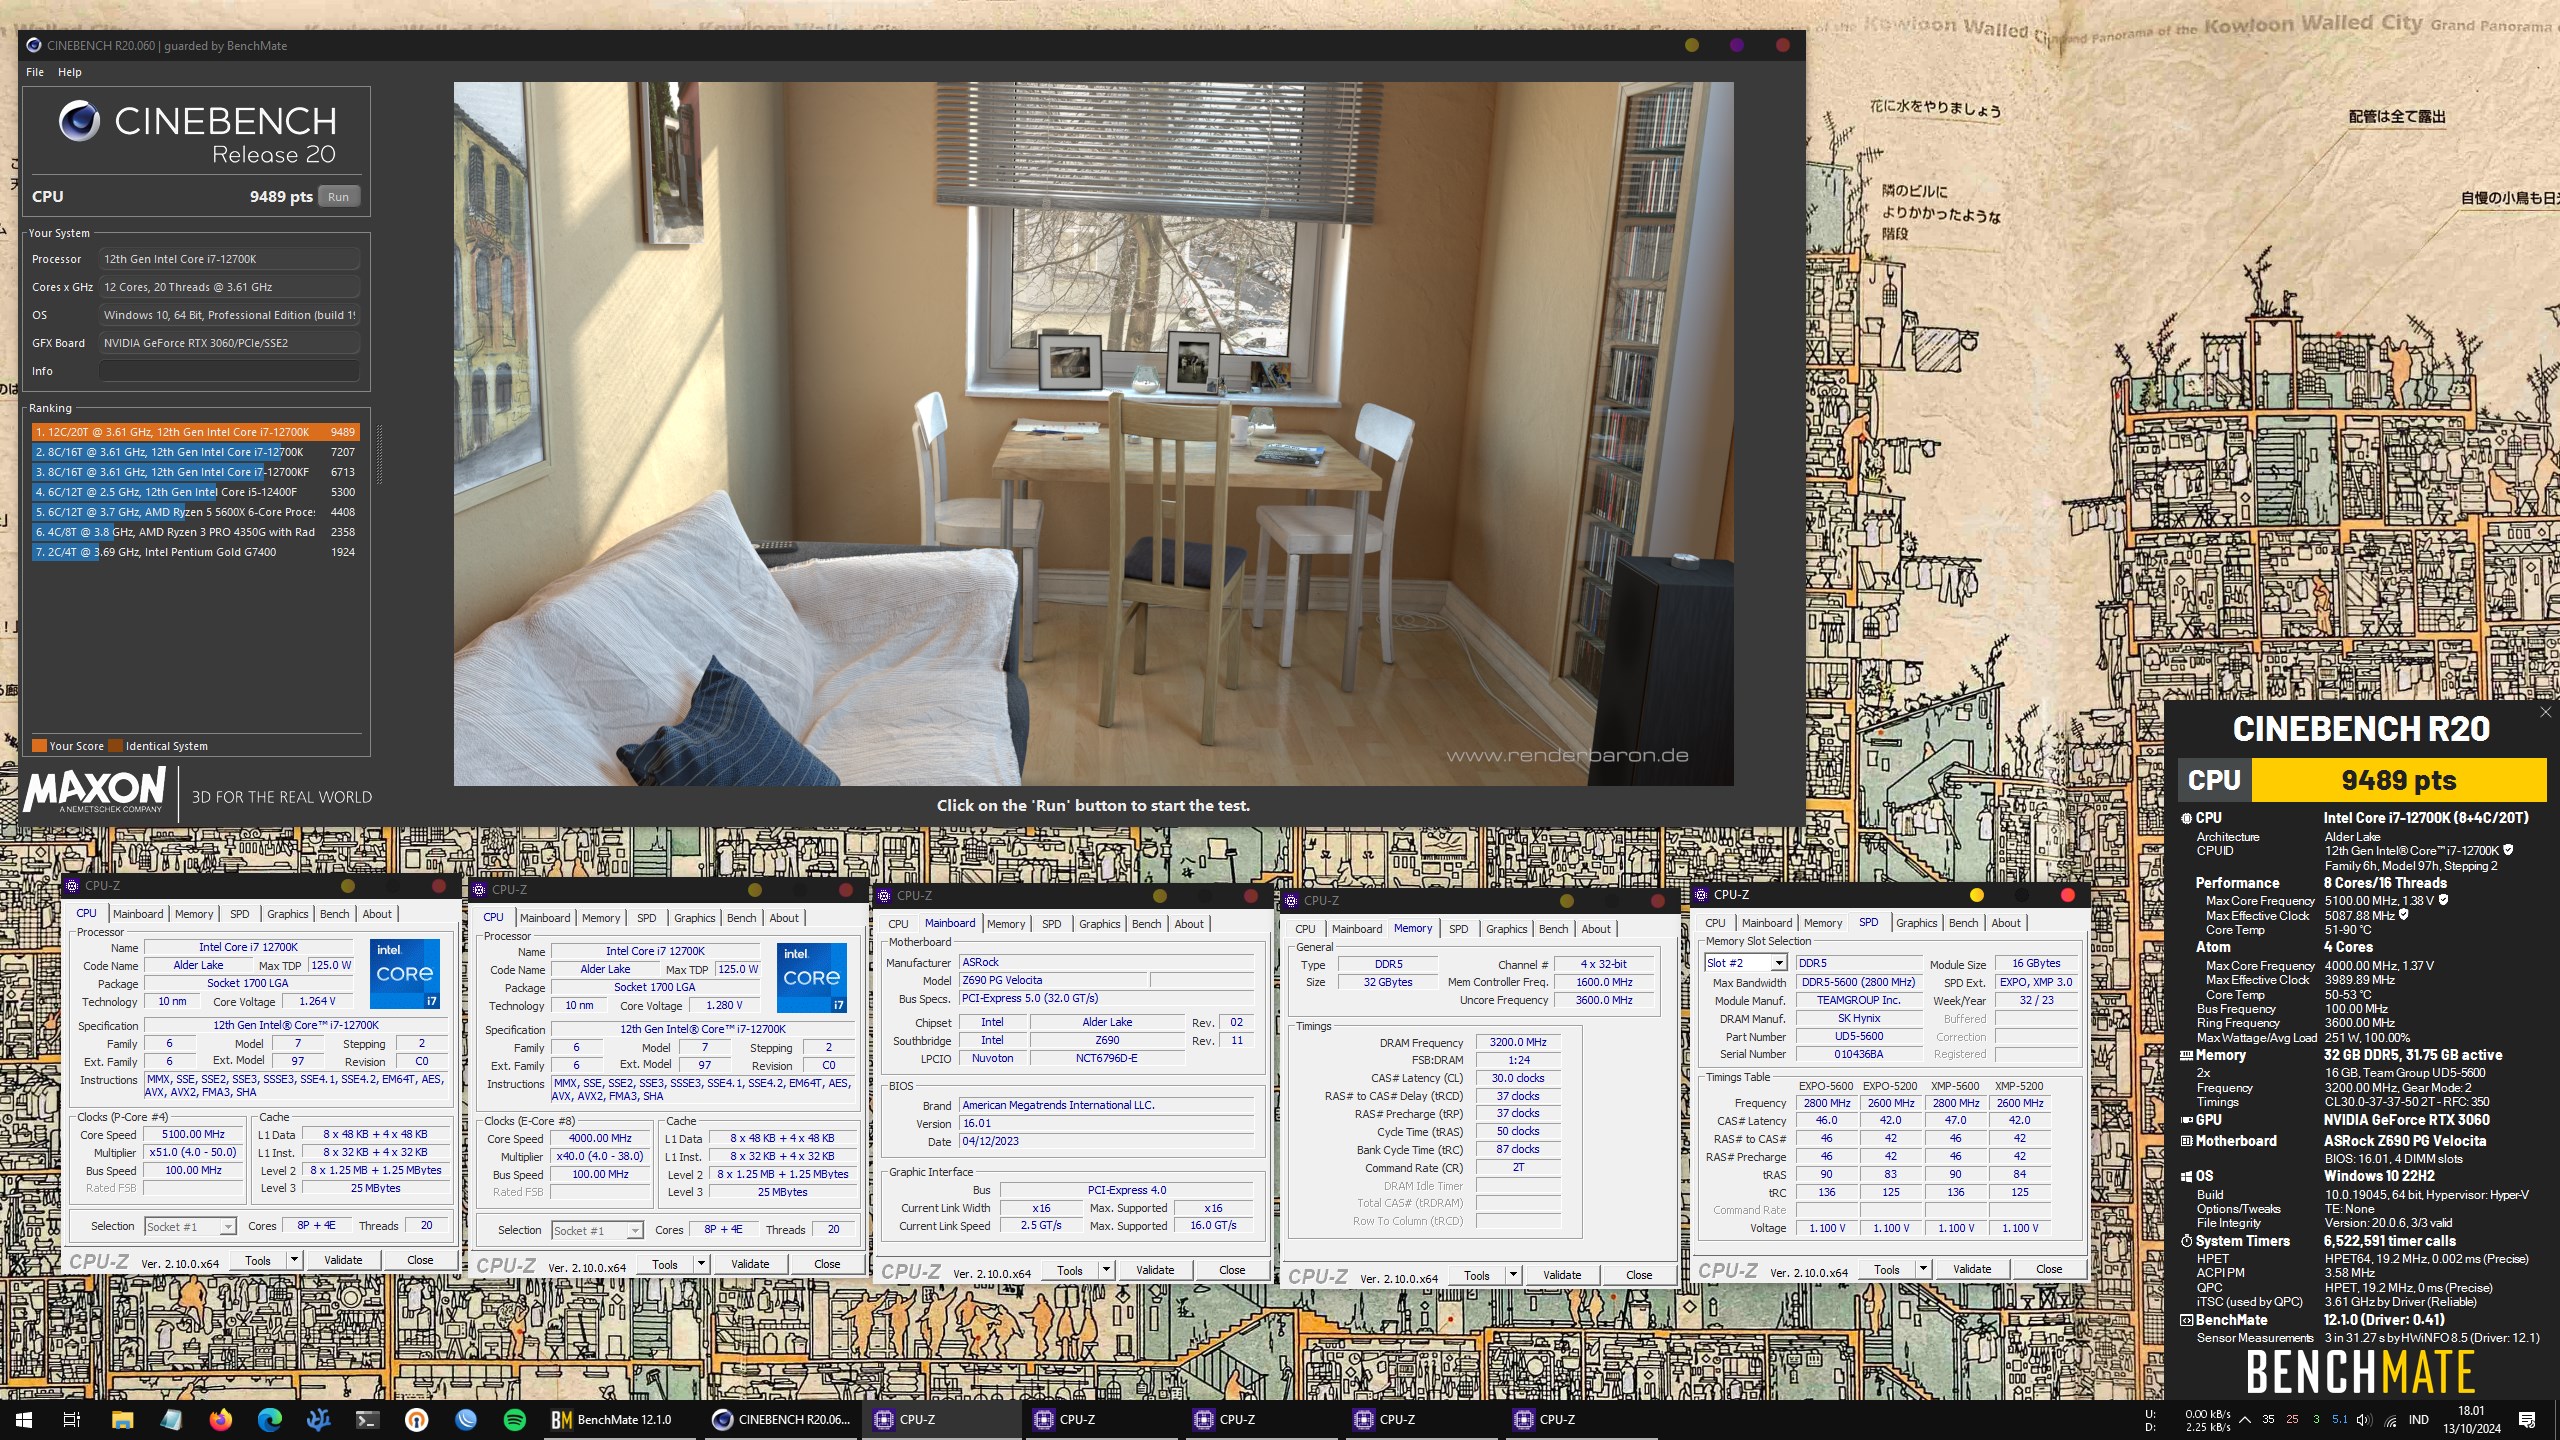Switch to CINEBENCH R20 taskbar button
Image resolution: width=2560 pixels, height=1440 pixels.
point(781,1419)
